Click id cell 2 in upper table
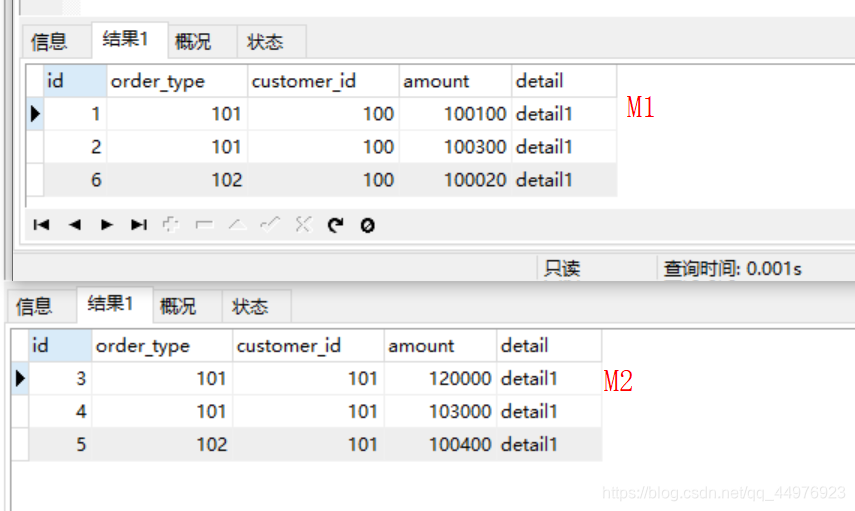Viewport: 855px width, 511px height. 75,147
